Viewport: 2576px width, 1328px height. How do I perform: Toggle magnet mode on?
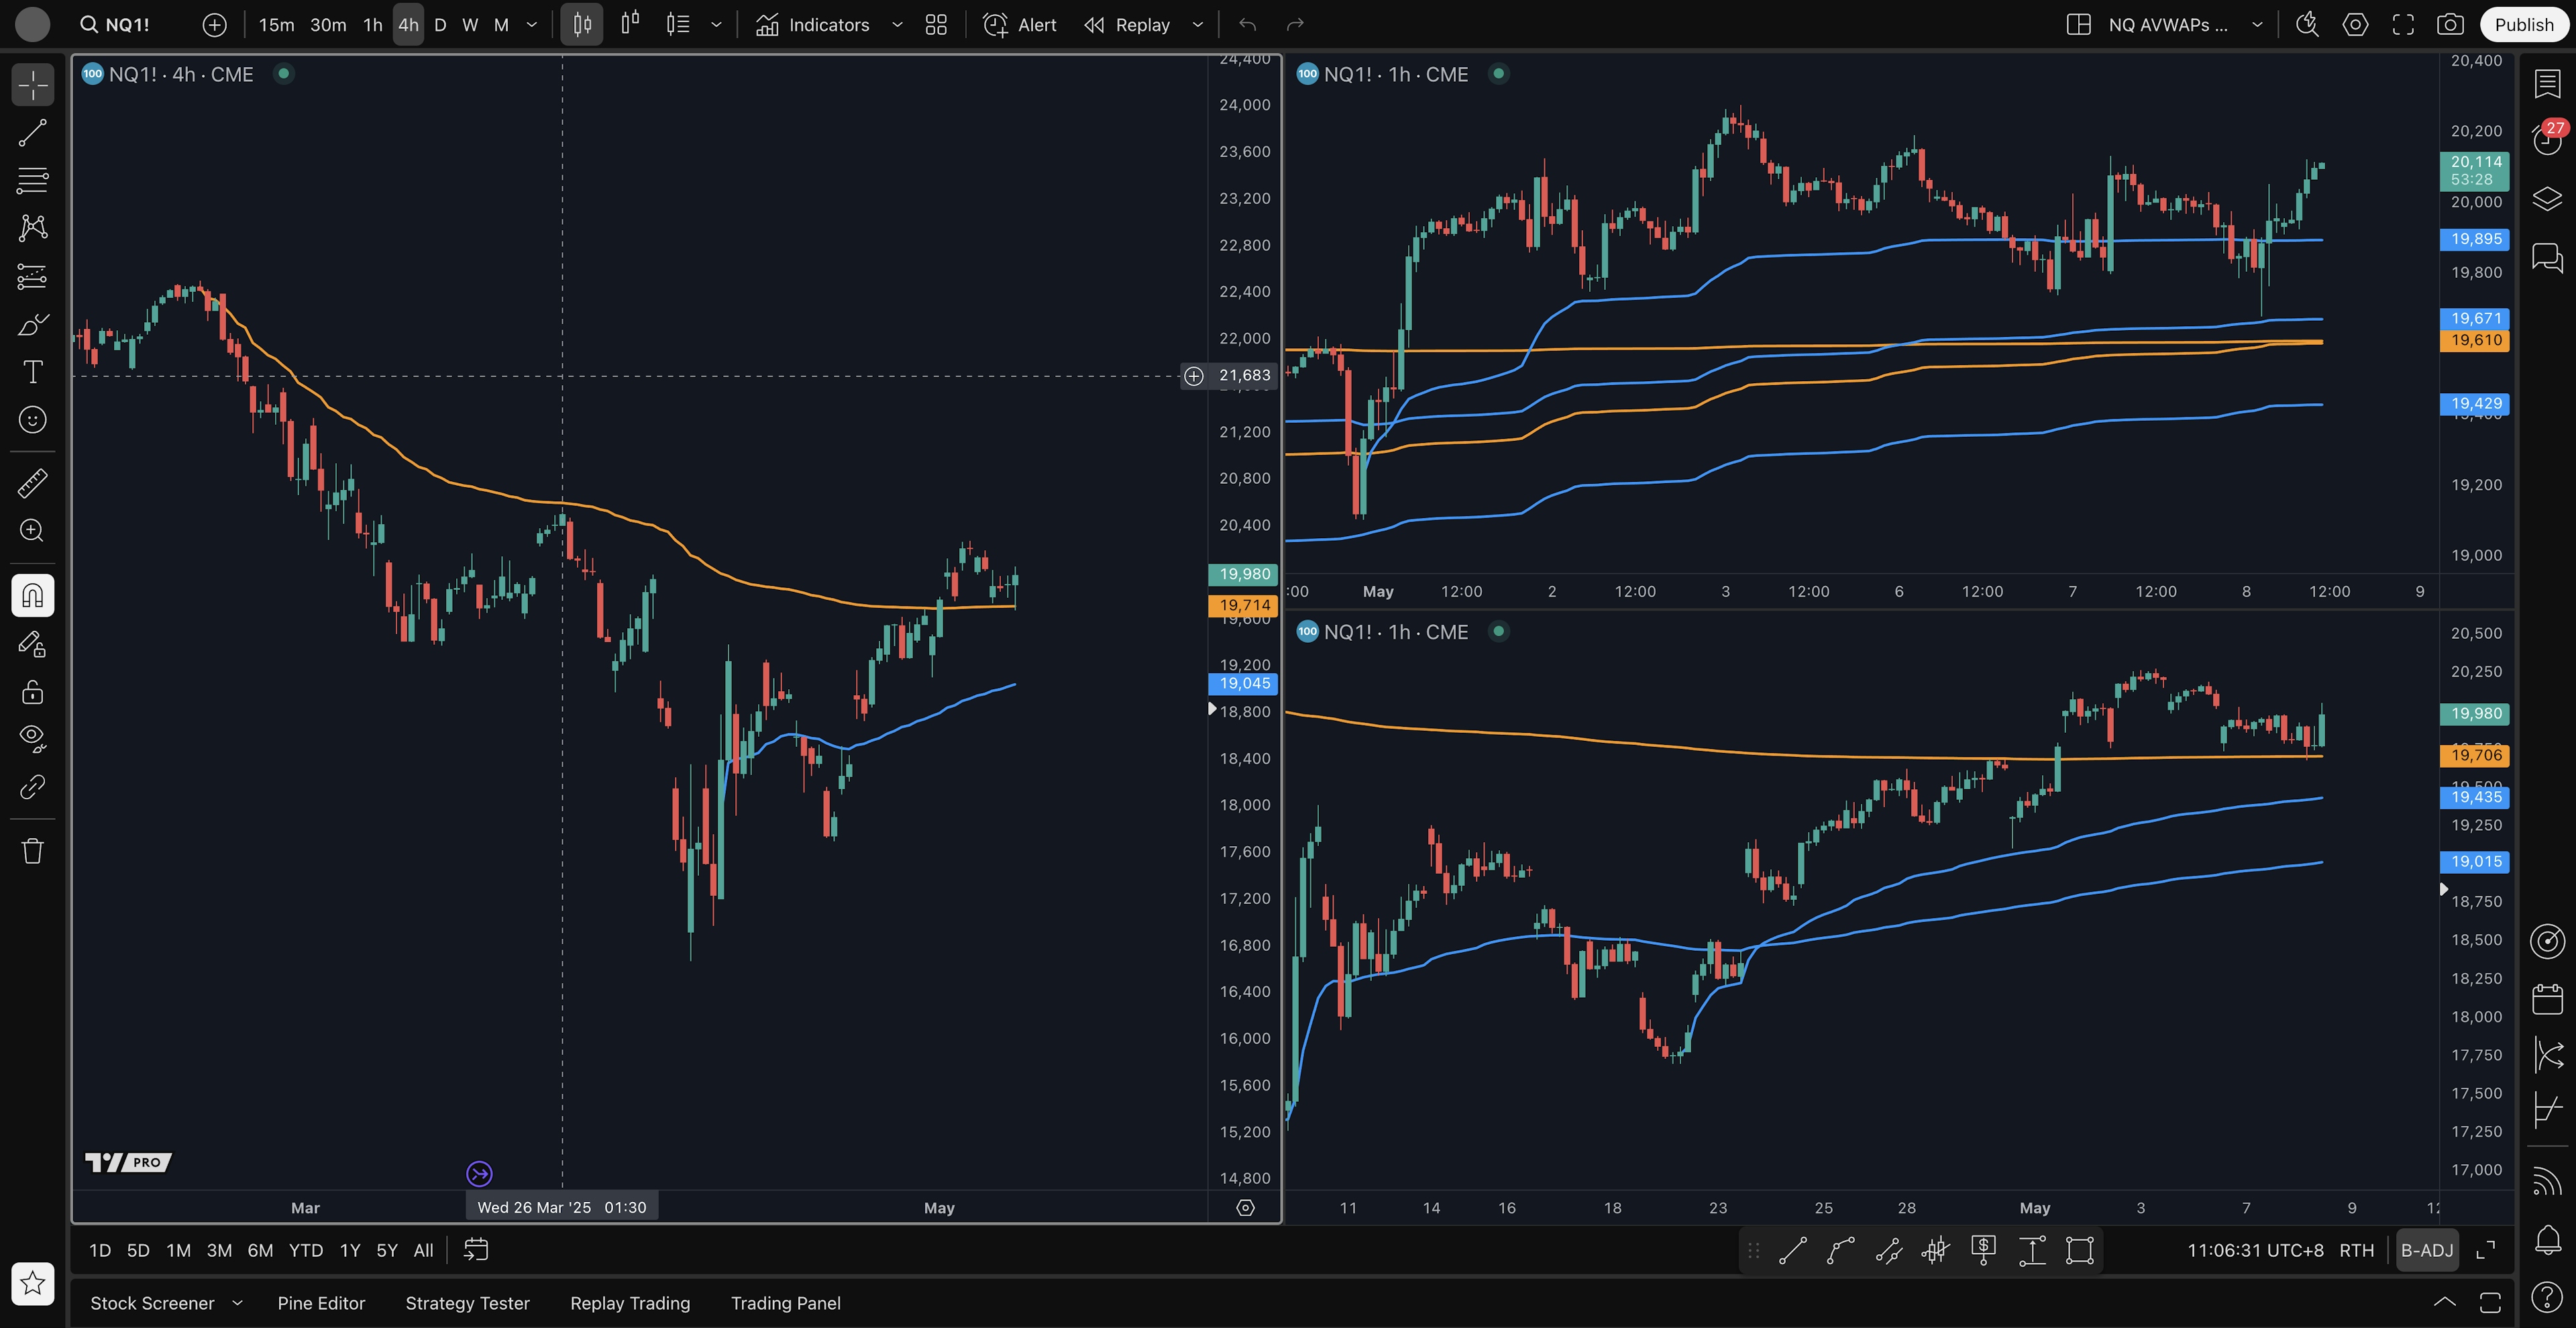coord(32,596)
